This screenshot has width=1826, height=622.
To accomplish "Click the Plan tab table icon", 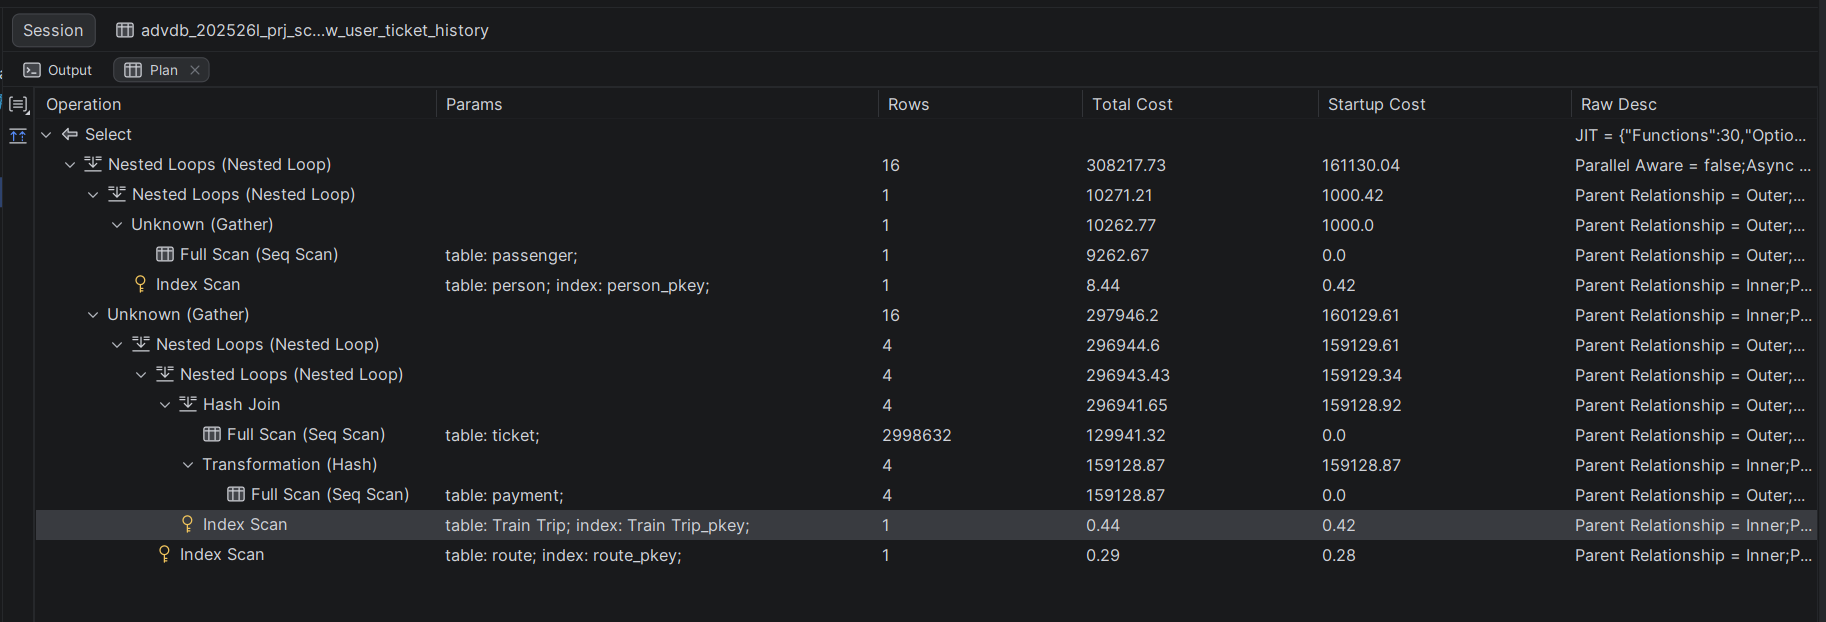I will tap(133, 70).
